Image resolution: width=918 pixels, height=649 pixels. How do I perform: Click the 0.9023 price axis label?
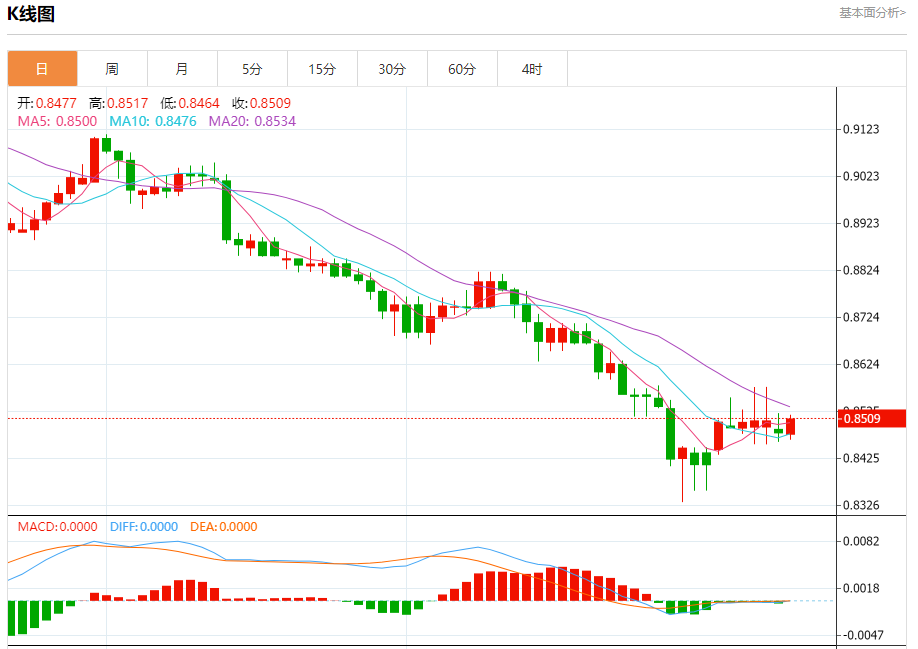click(861, 176)
